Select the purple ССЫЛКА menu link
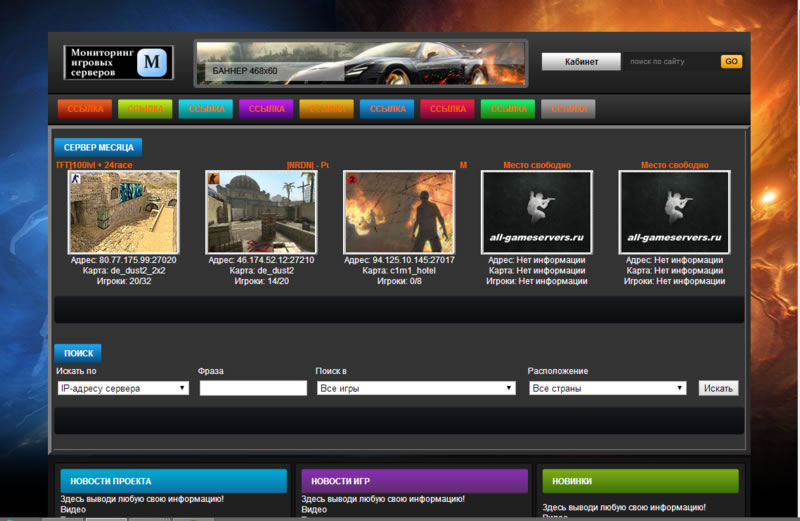The image size is (800, 521). (266, 109)
